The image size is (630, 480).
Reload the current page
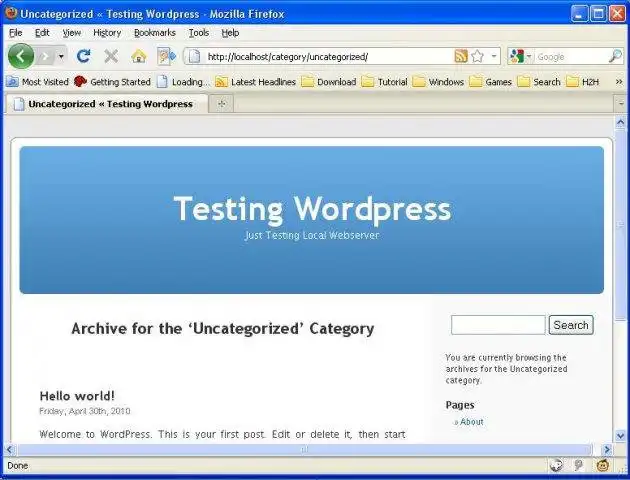point(84,56)
